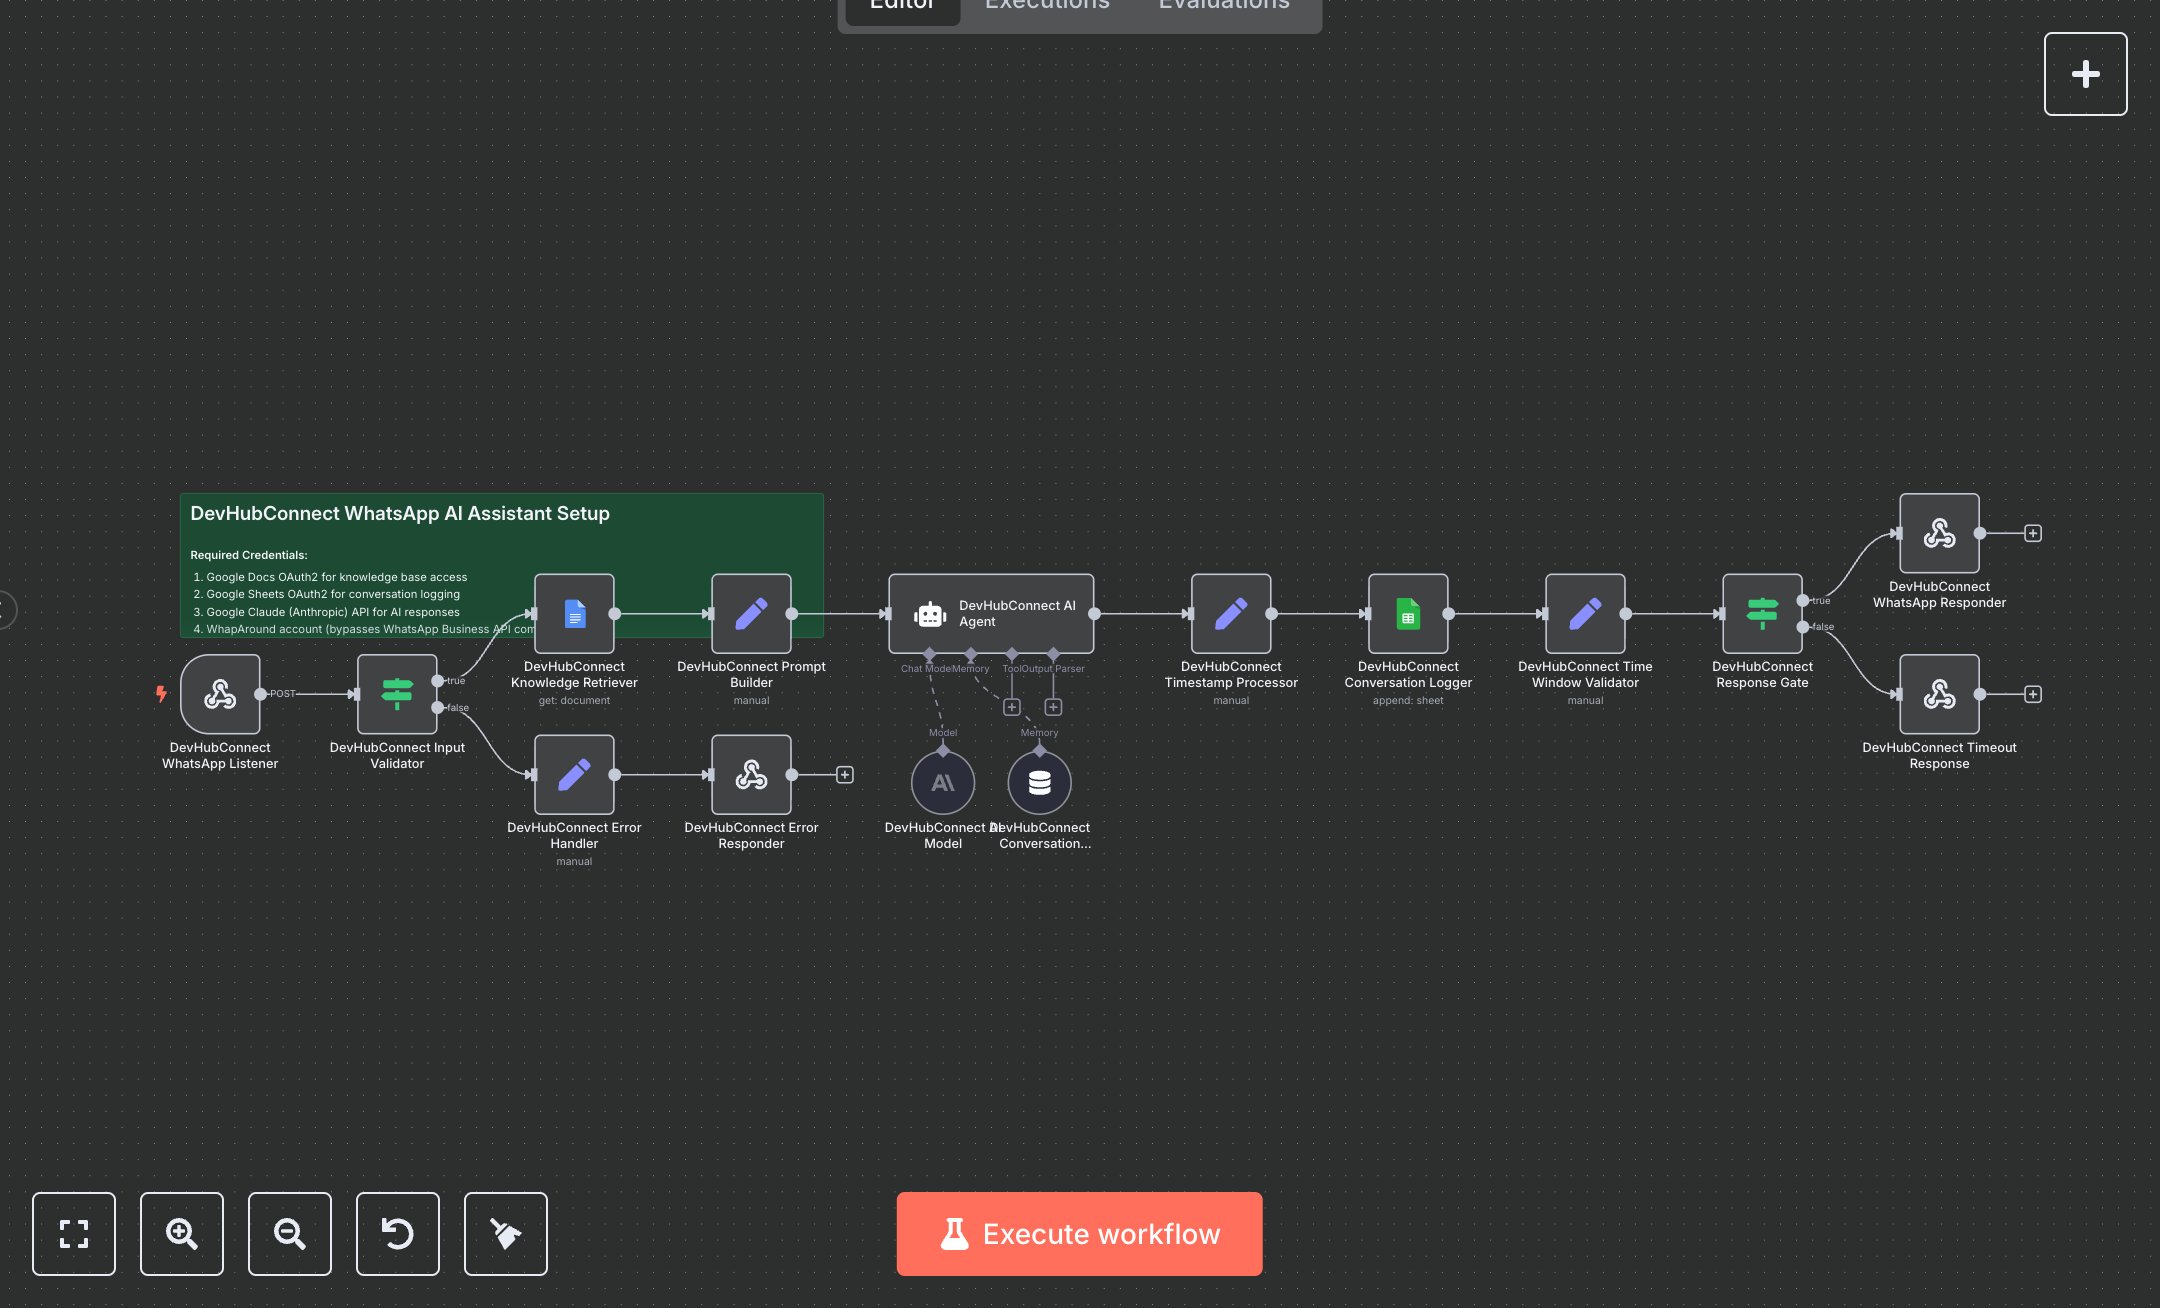
Task: Click the zoom out magnifier button
Action: pyautogui.click(x=290, y=1233)
